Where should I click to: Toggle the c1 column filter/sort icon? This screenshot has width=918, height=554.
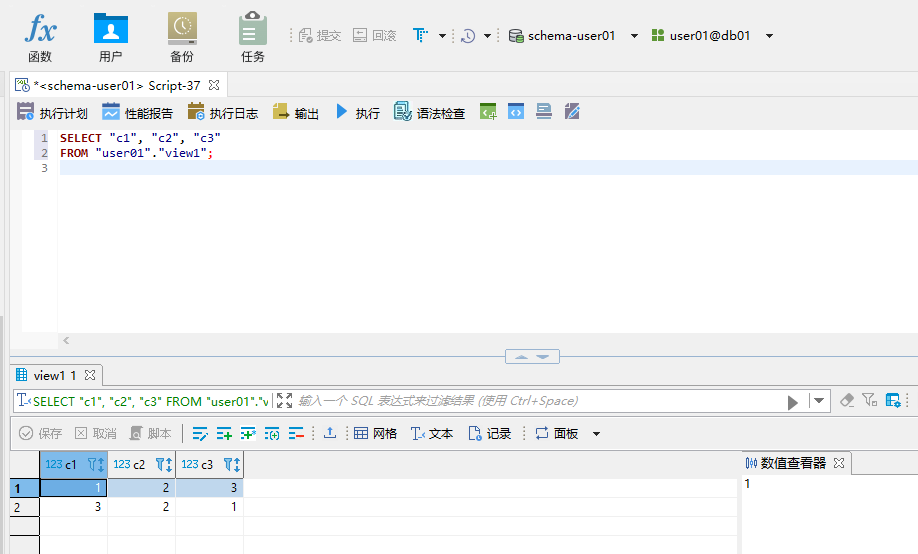[x=96, y=464]
